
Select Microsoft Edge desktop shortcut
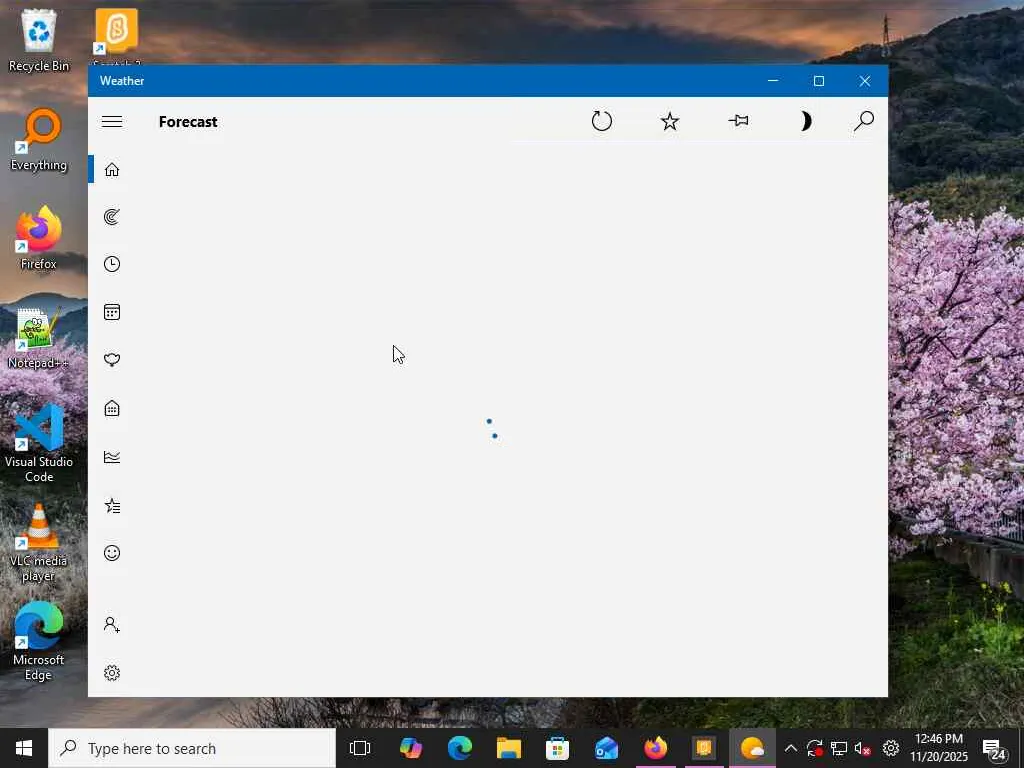tap(39, 642)
